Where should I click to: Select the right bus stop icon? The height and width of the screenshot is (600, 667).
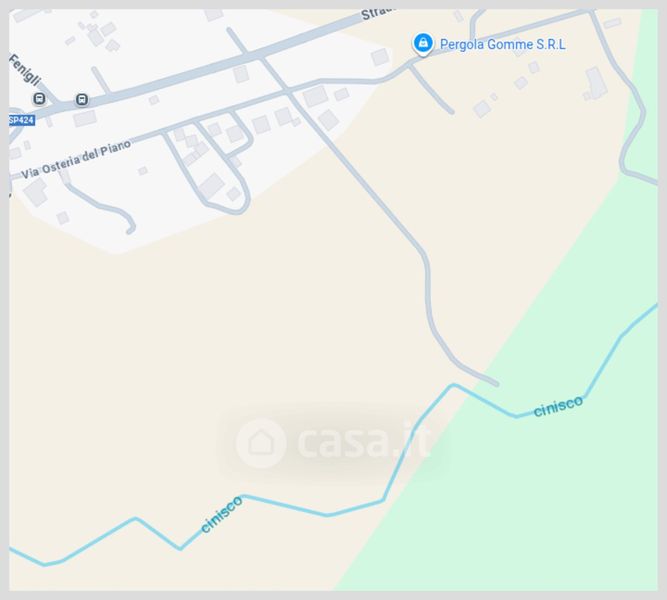pyautogui.click(x=82, y=100)
